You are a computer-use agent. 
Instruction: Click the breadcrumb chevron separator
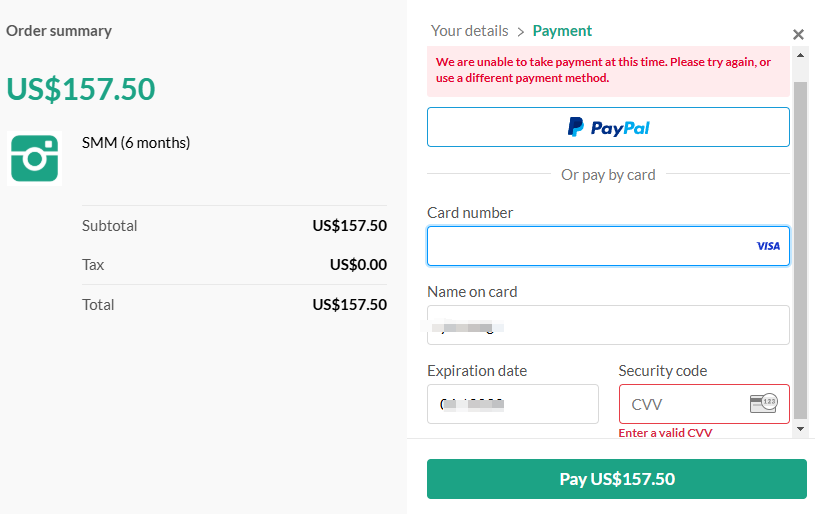click(521, 32)
